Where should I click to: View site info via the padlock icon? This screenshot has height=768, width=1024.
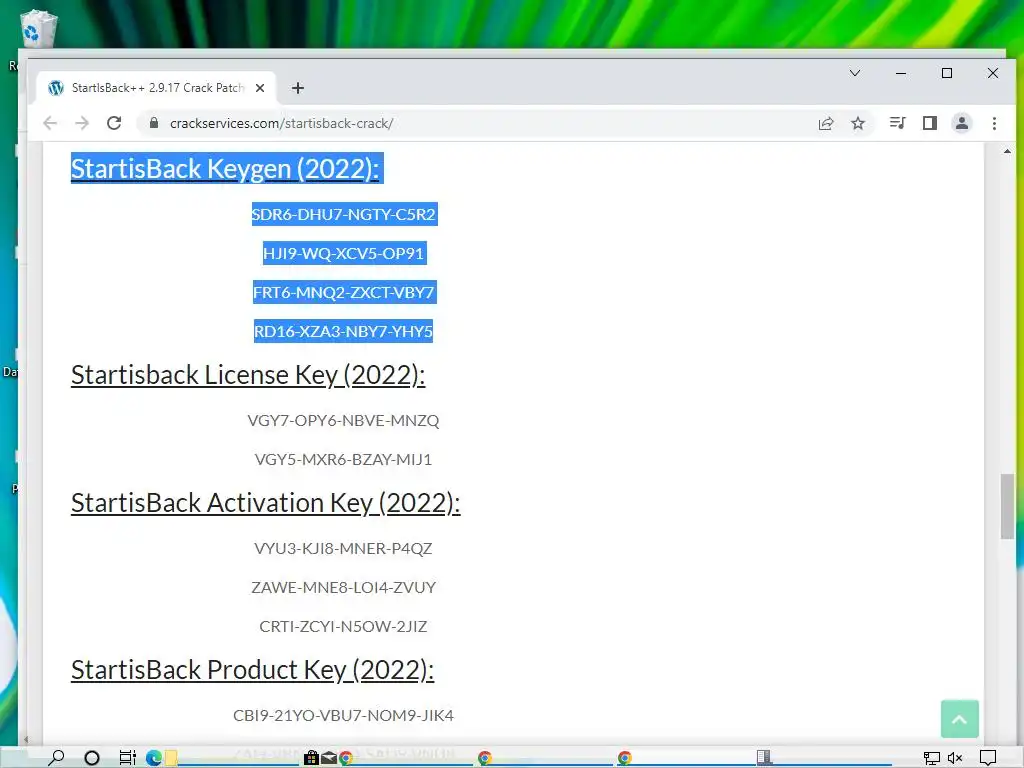pos(154,123)
